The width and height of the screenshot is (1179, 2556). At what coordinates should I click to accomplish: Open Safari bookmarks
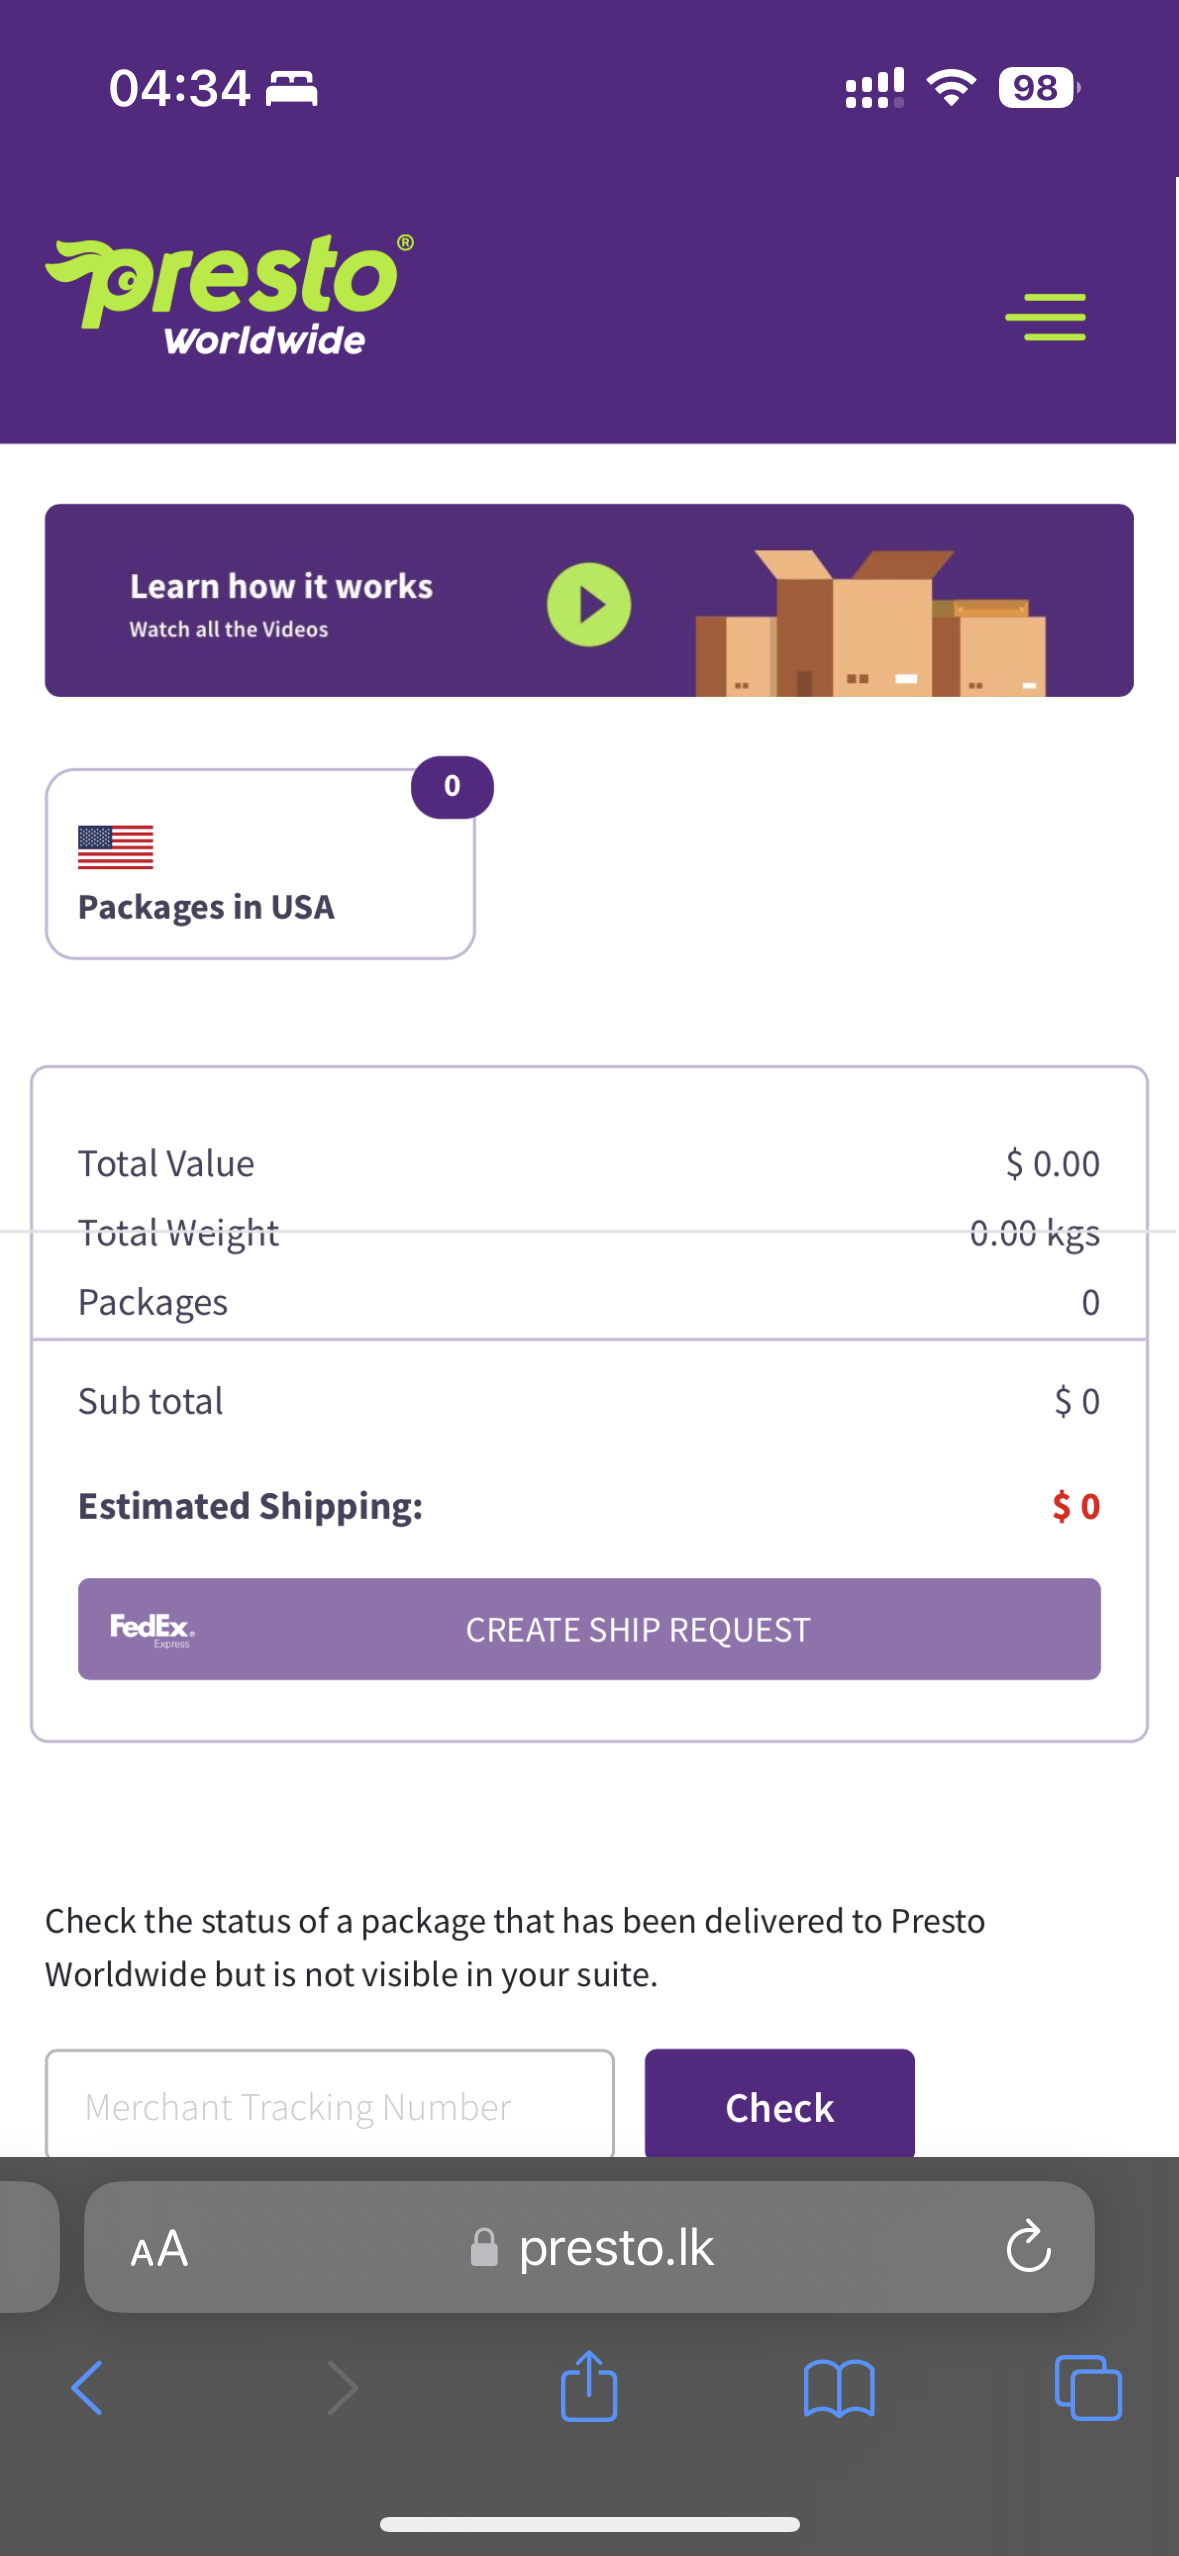839,2388
